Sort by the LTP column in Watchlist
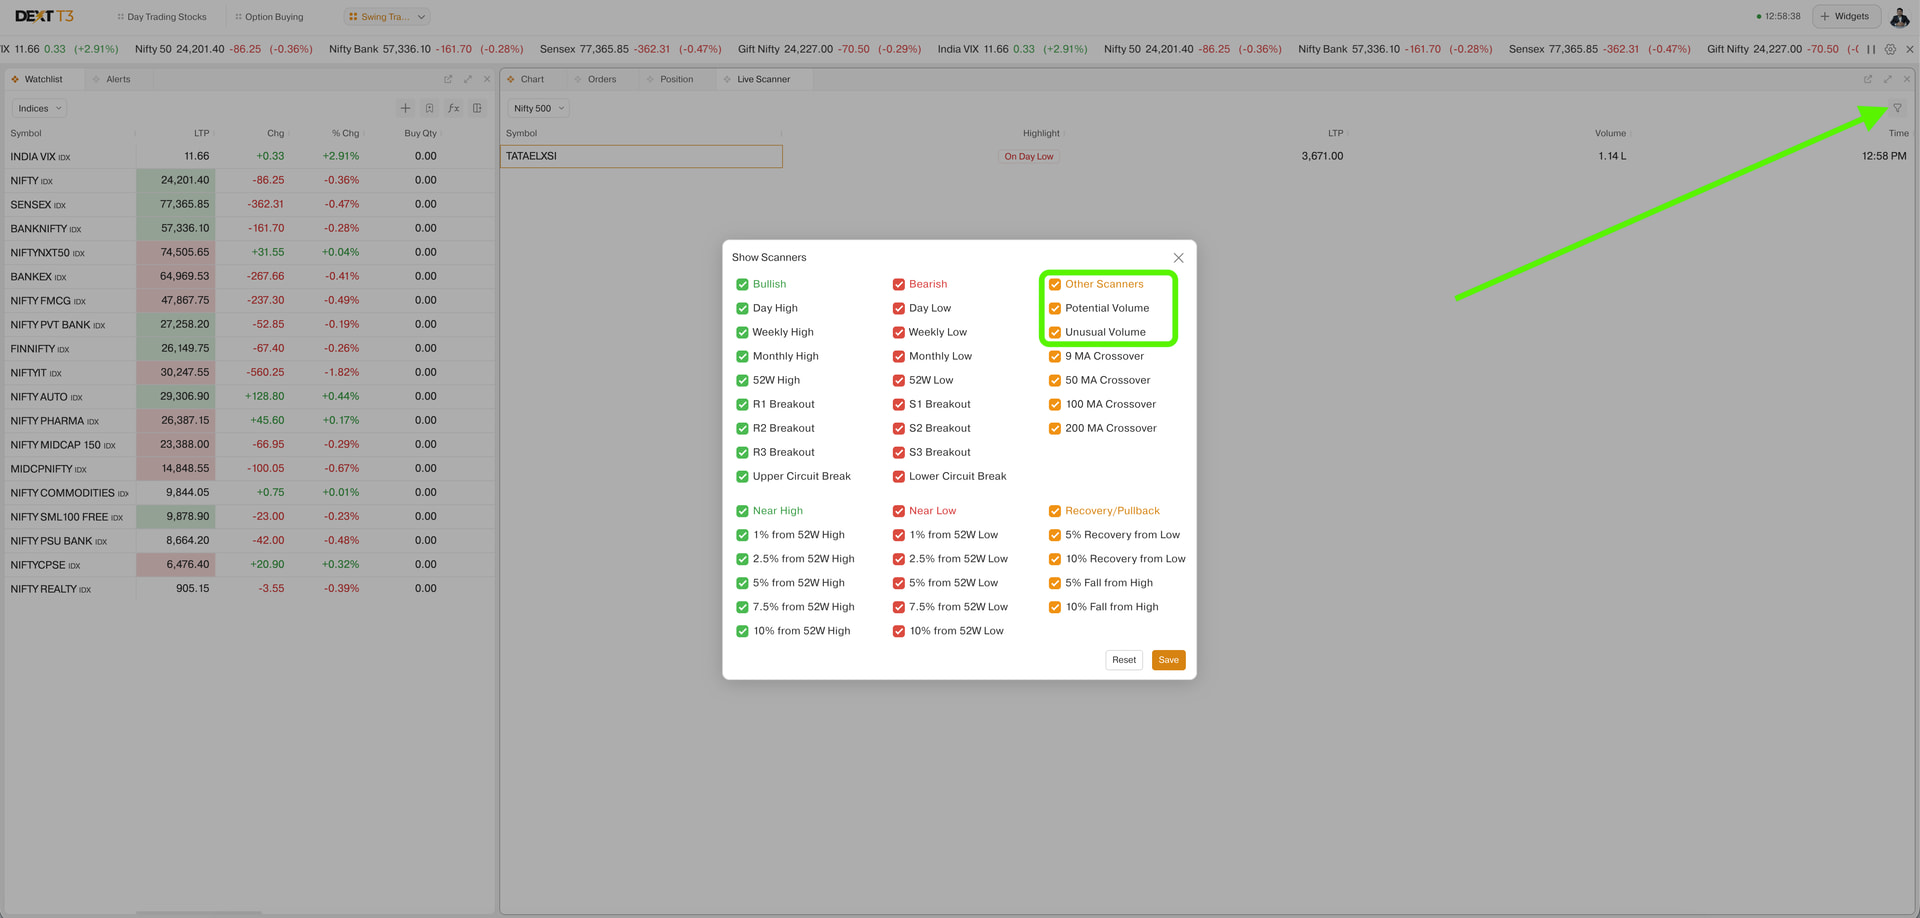 [202, 133]
